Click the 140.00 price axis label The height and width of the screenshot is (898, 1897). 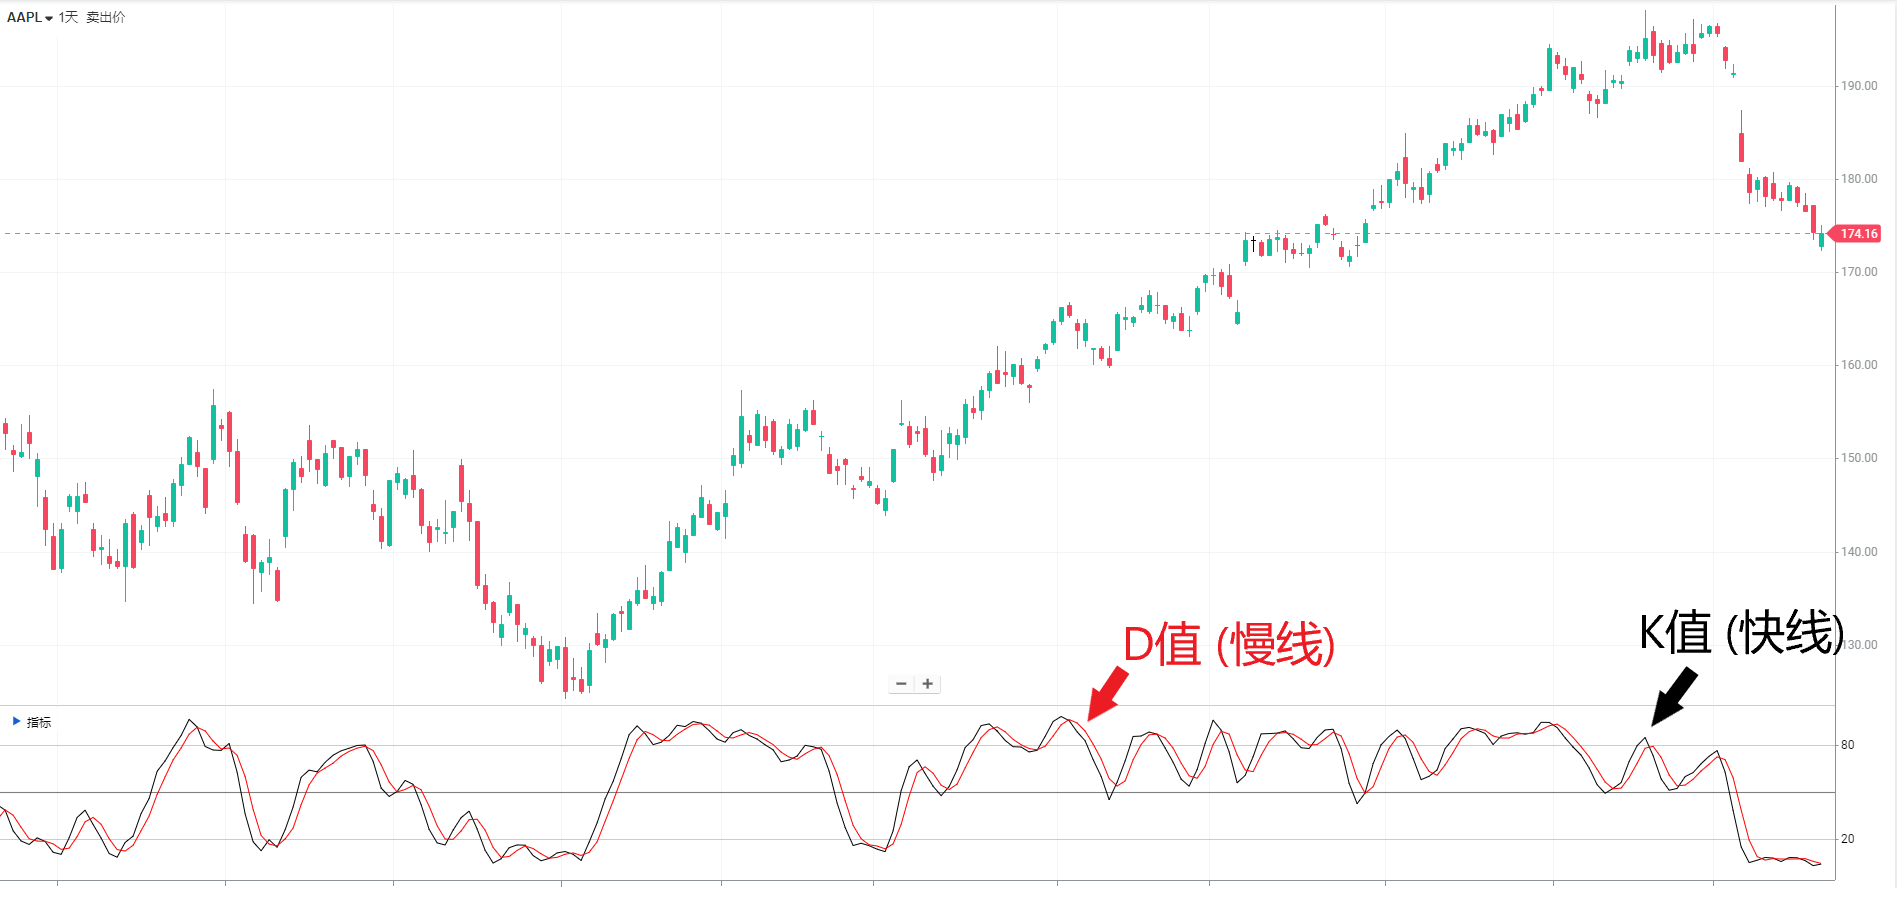tap(1859, 552)
